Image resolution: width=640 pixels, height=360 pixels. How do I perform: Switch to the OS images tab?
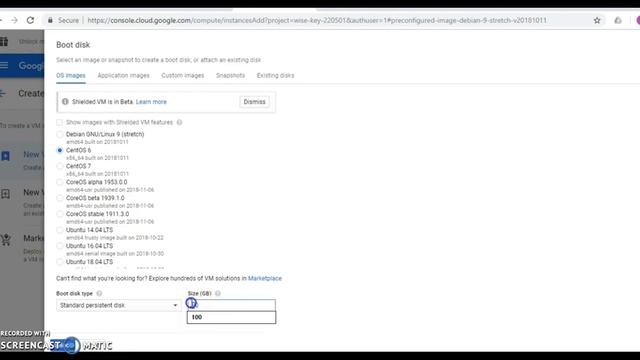71,76
